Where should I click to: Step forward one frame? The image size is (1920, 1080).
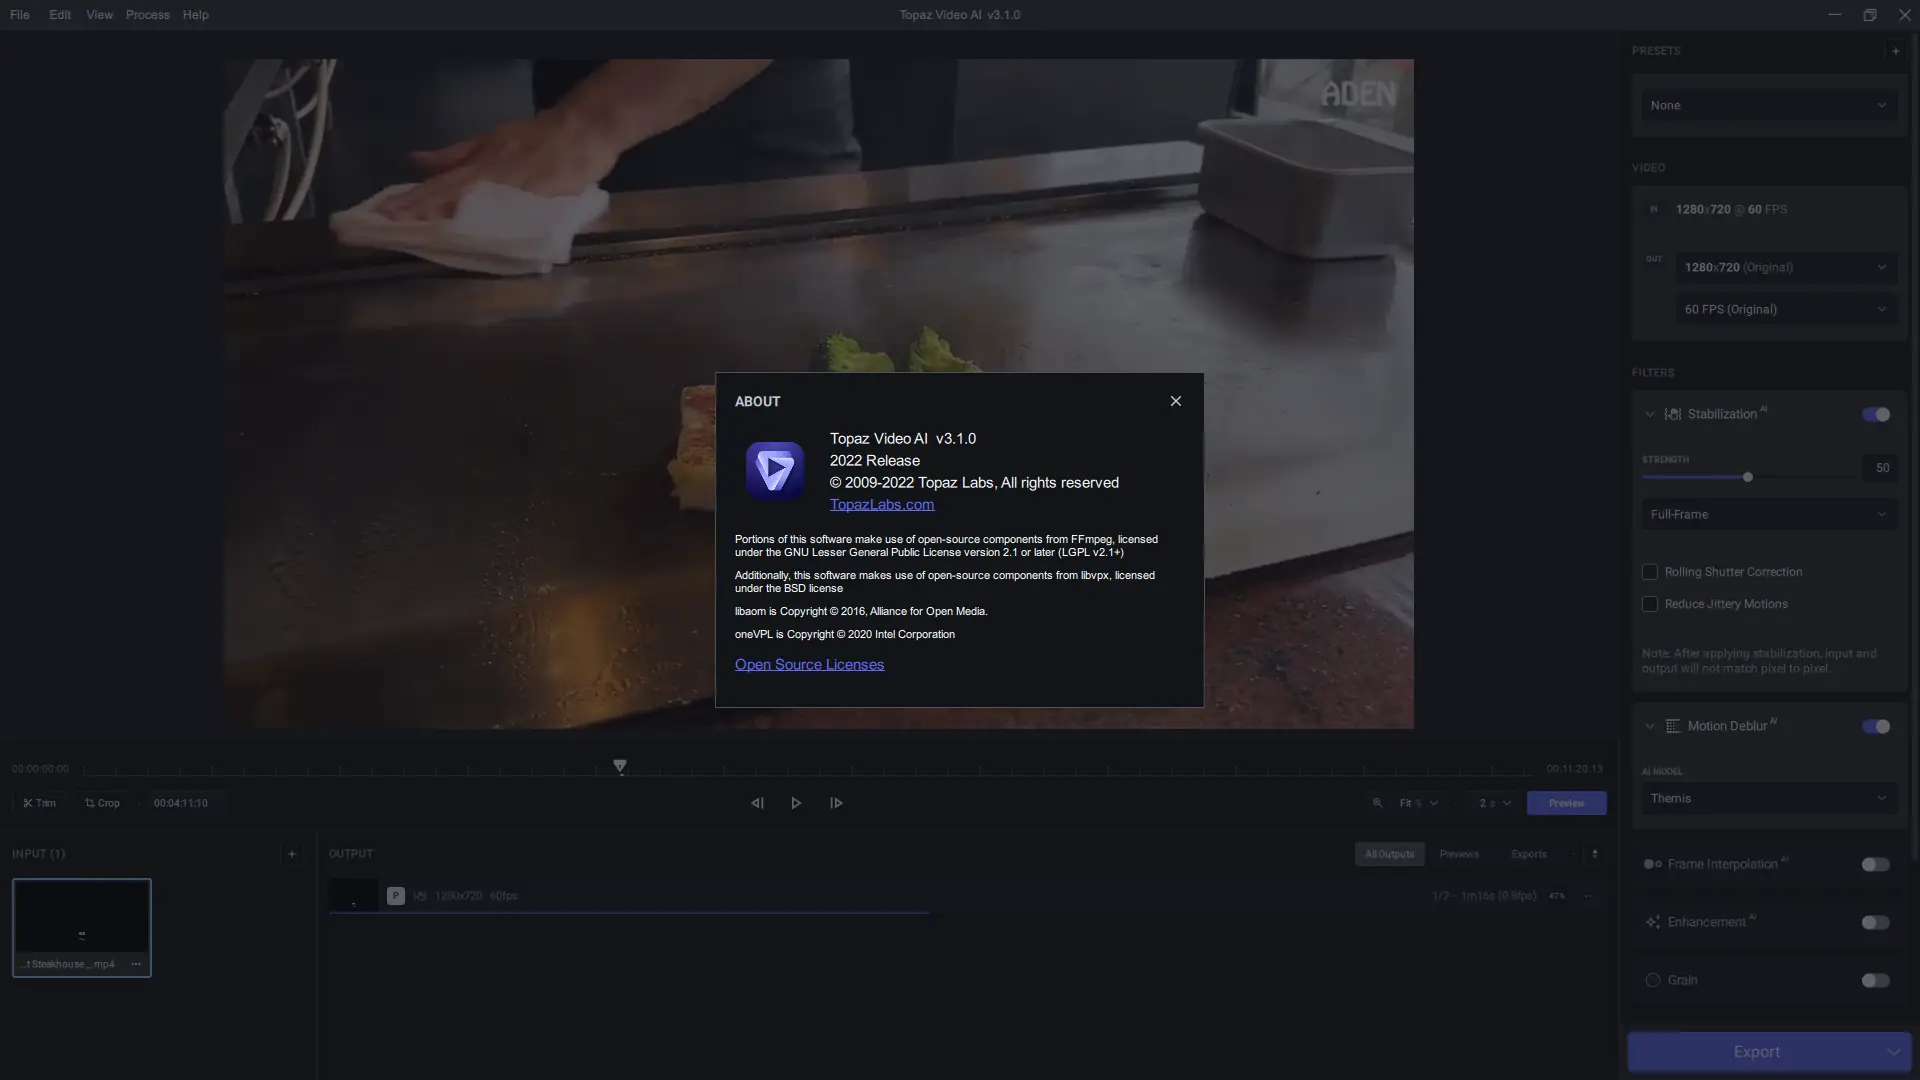[836, 803]
